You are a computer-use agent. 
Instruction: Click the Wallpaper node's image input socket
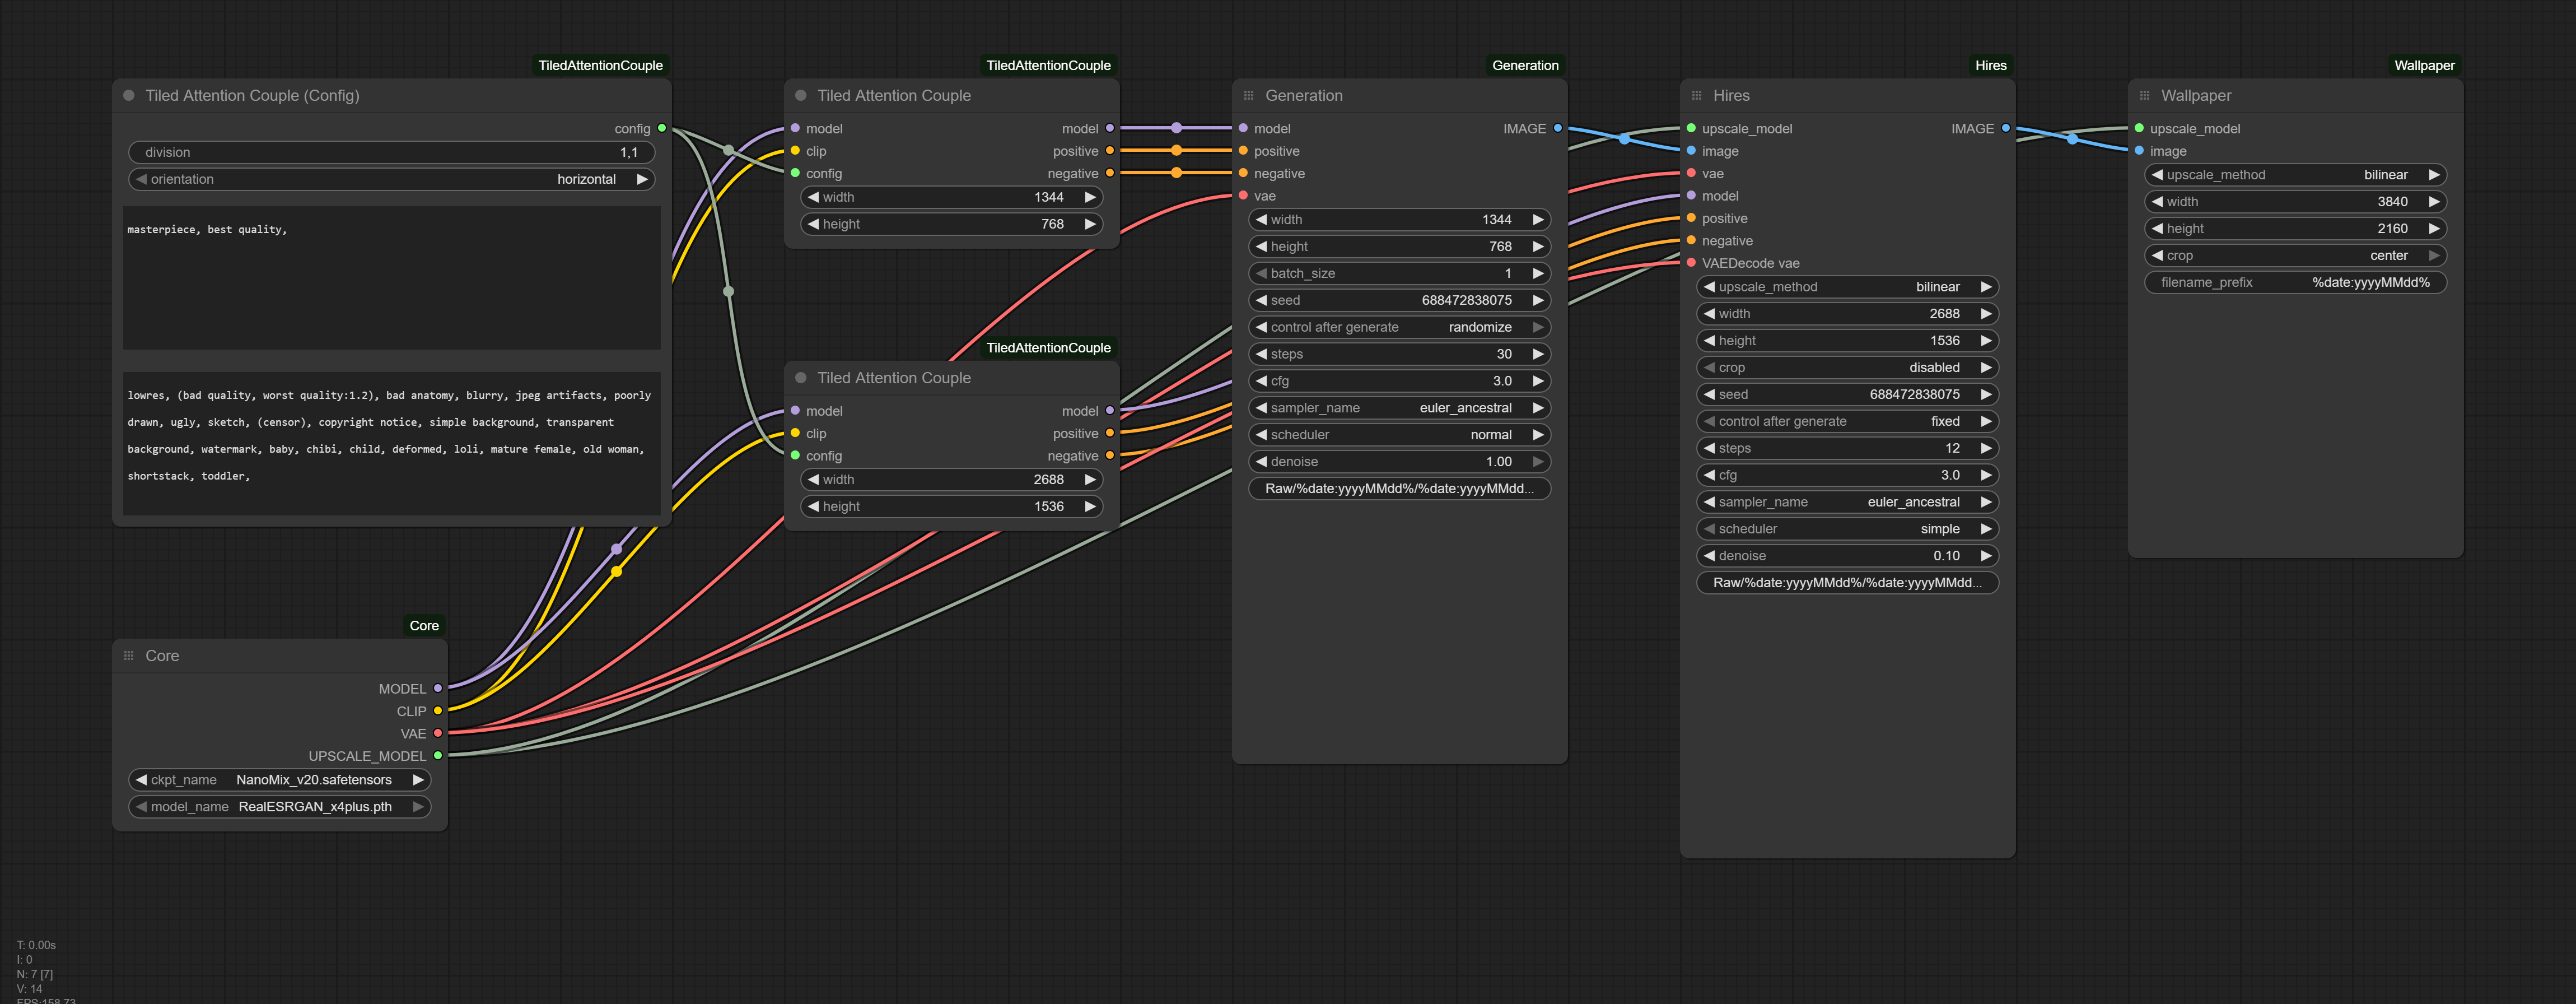2139,151
